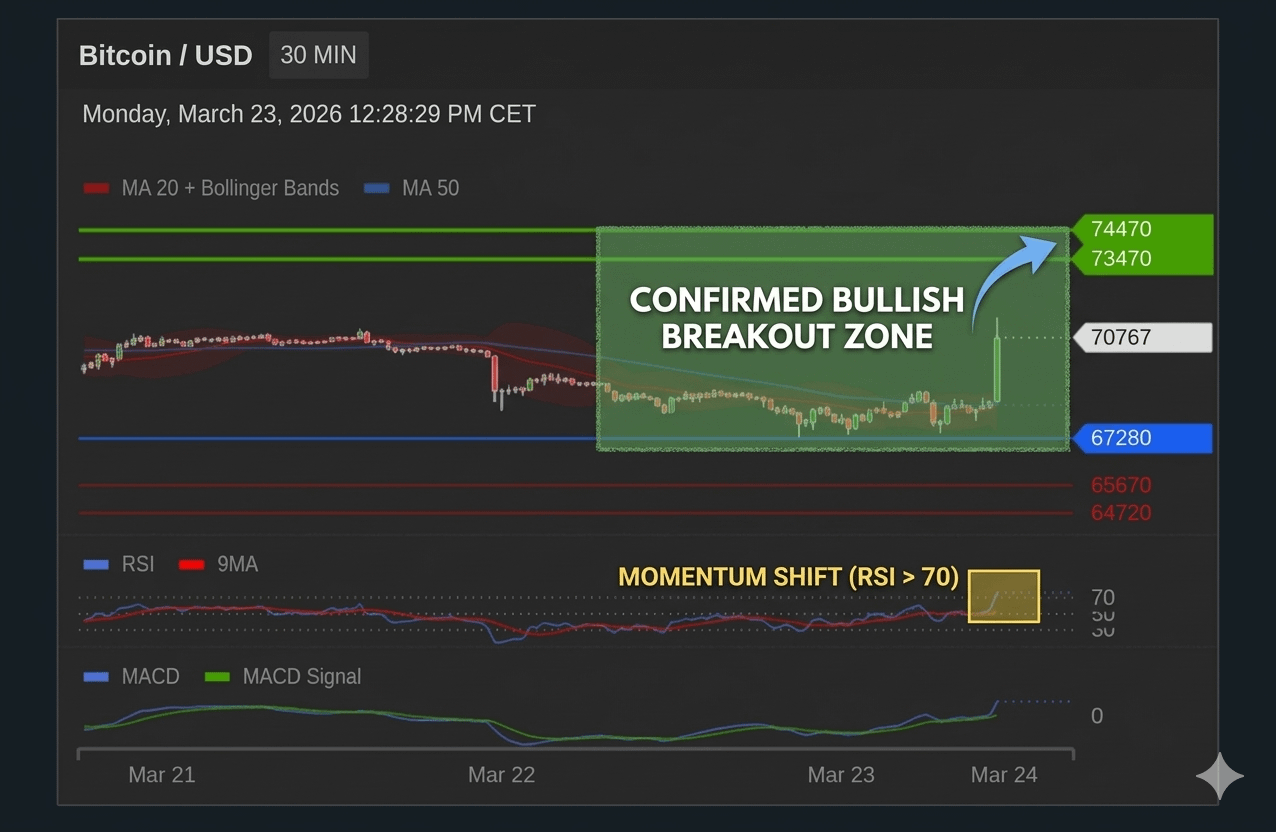
Task: Click the Mar 22 date on time axis
Action: [x=502, y=775]
